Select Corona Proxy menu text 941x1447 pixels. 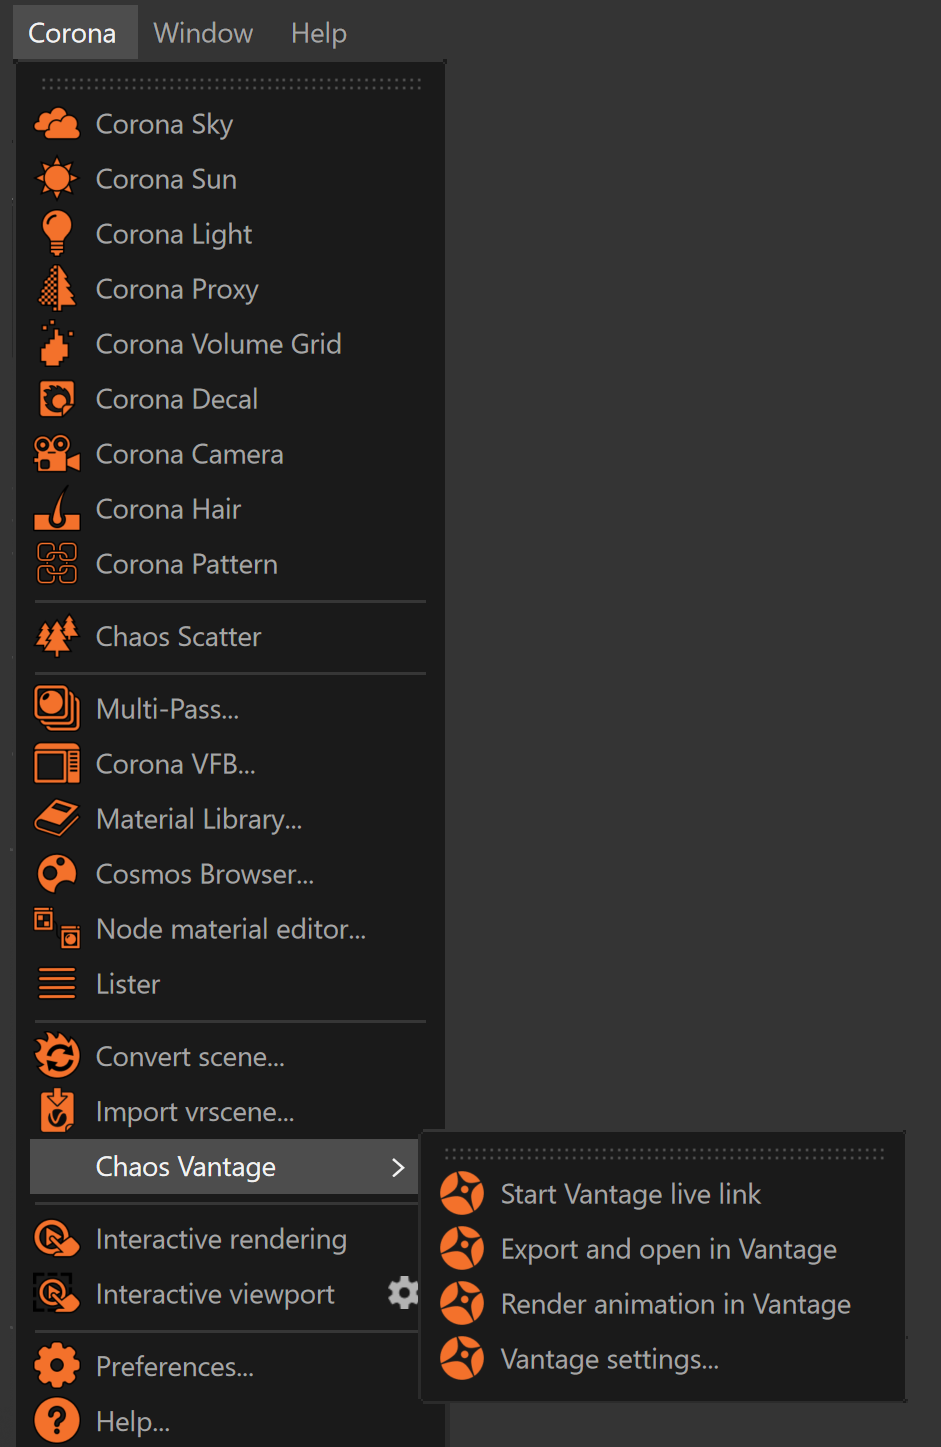click(x=177, y=290)
